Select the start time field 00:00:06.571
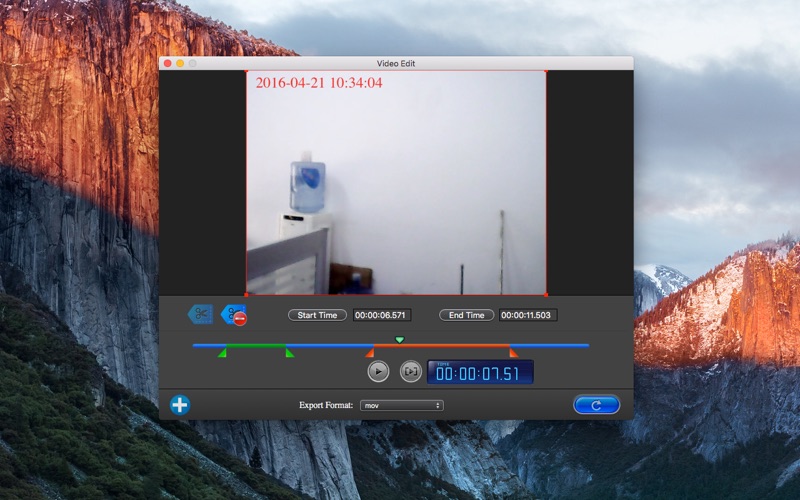The image size is (800, 500). [382, 315]
